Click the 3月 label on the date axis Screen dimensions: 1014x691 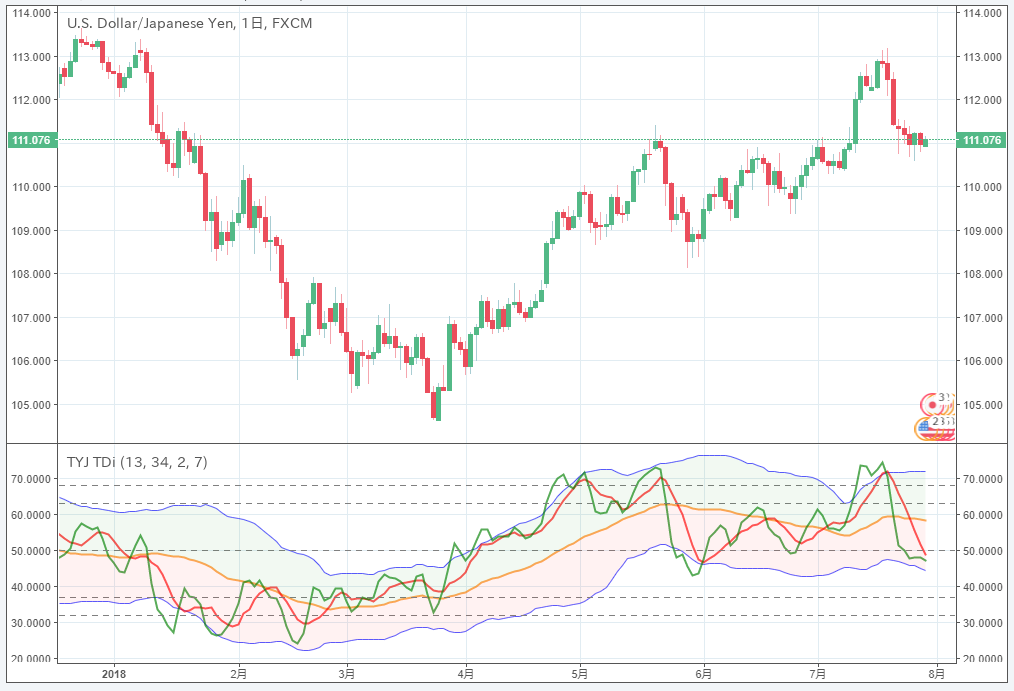pyautogui.click(x=347, y=674)
